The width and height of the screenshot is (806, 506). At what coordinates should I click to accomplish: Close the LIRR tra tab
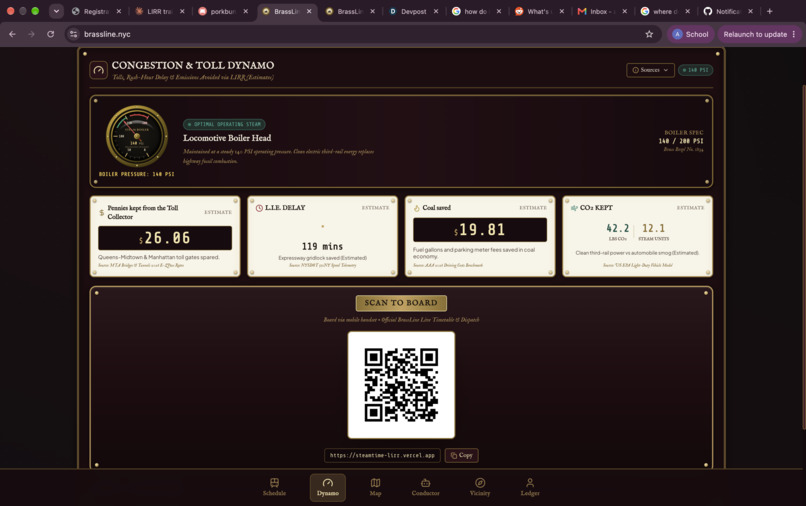coord(182,11)
